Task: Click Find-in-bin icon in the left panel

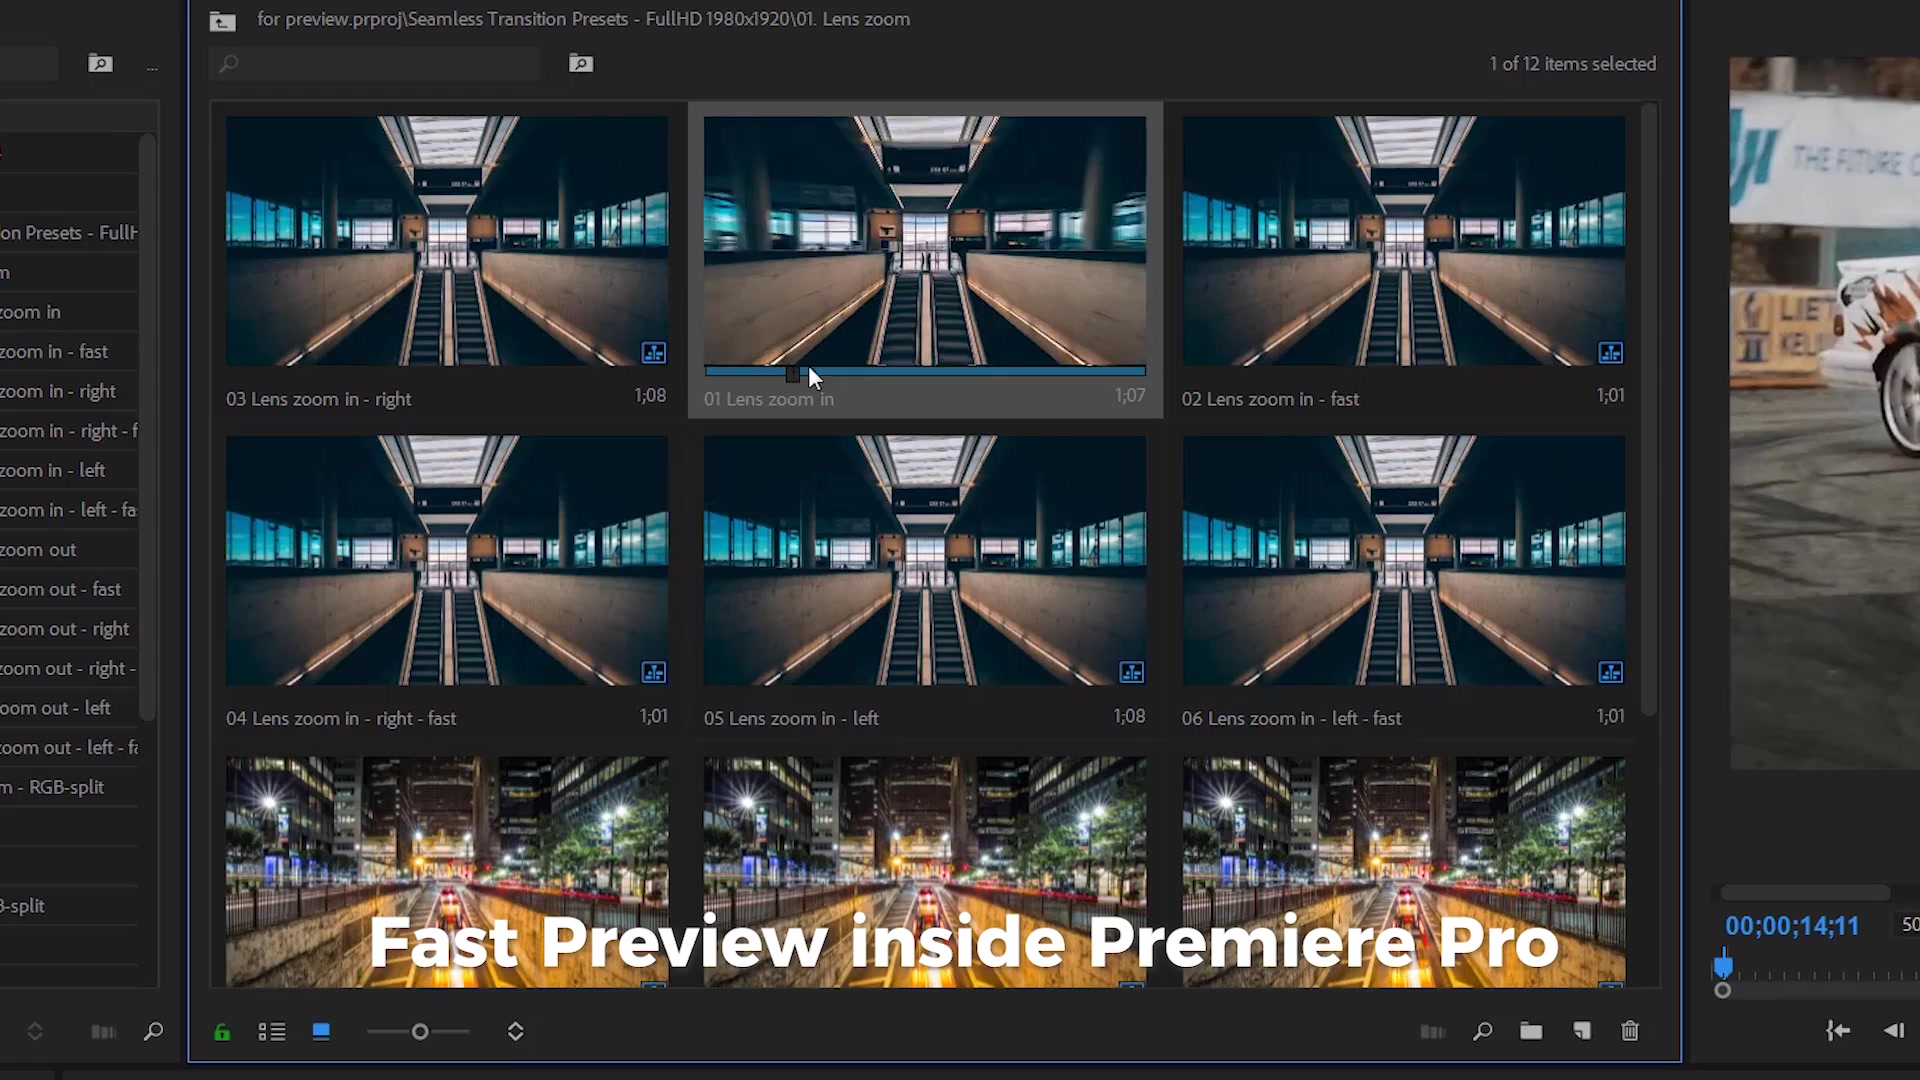Action: point(100,64)
